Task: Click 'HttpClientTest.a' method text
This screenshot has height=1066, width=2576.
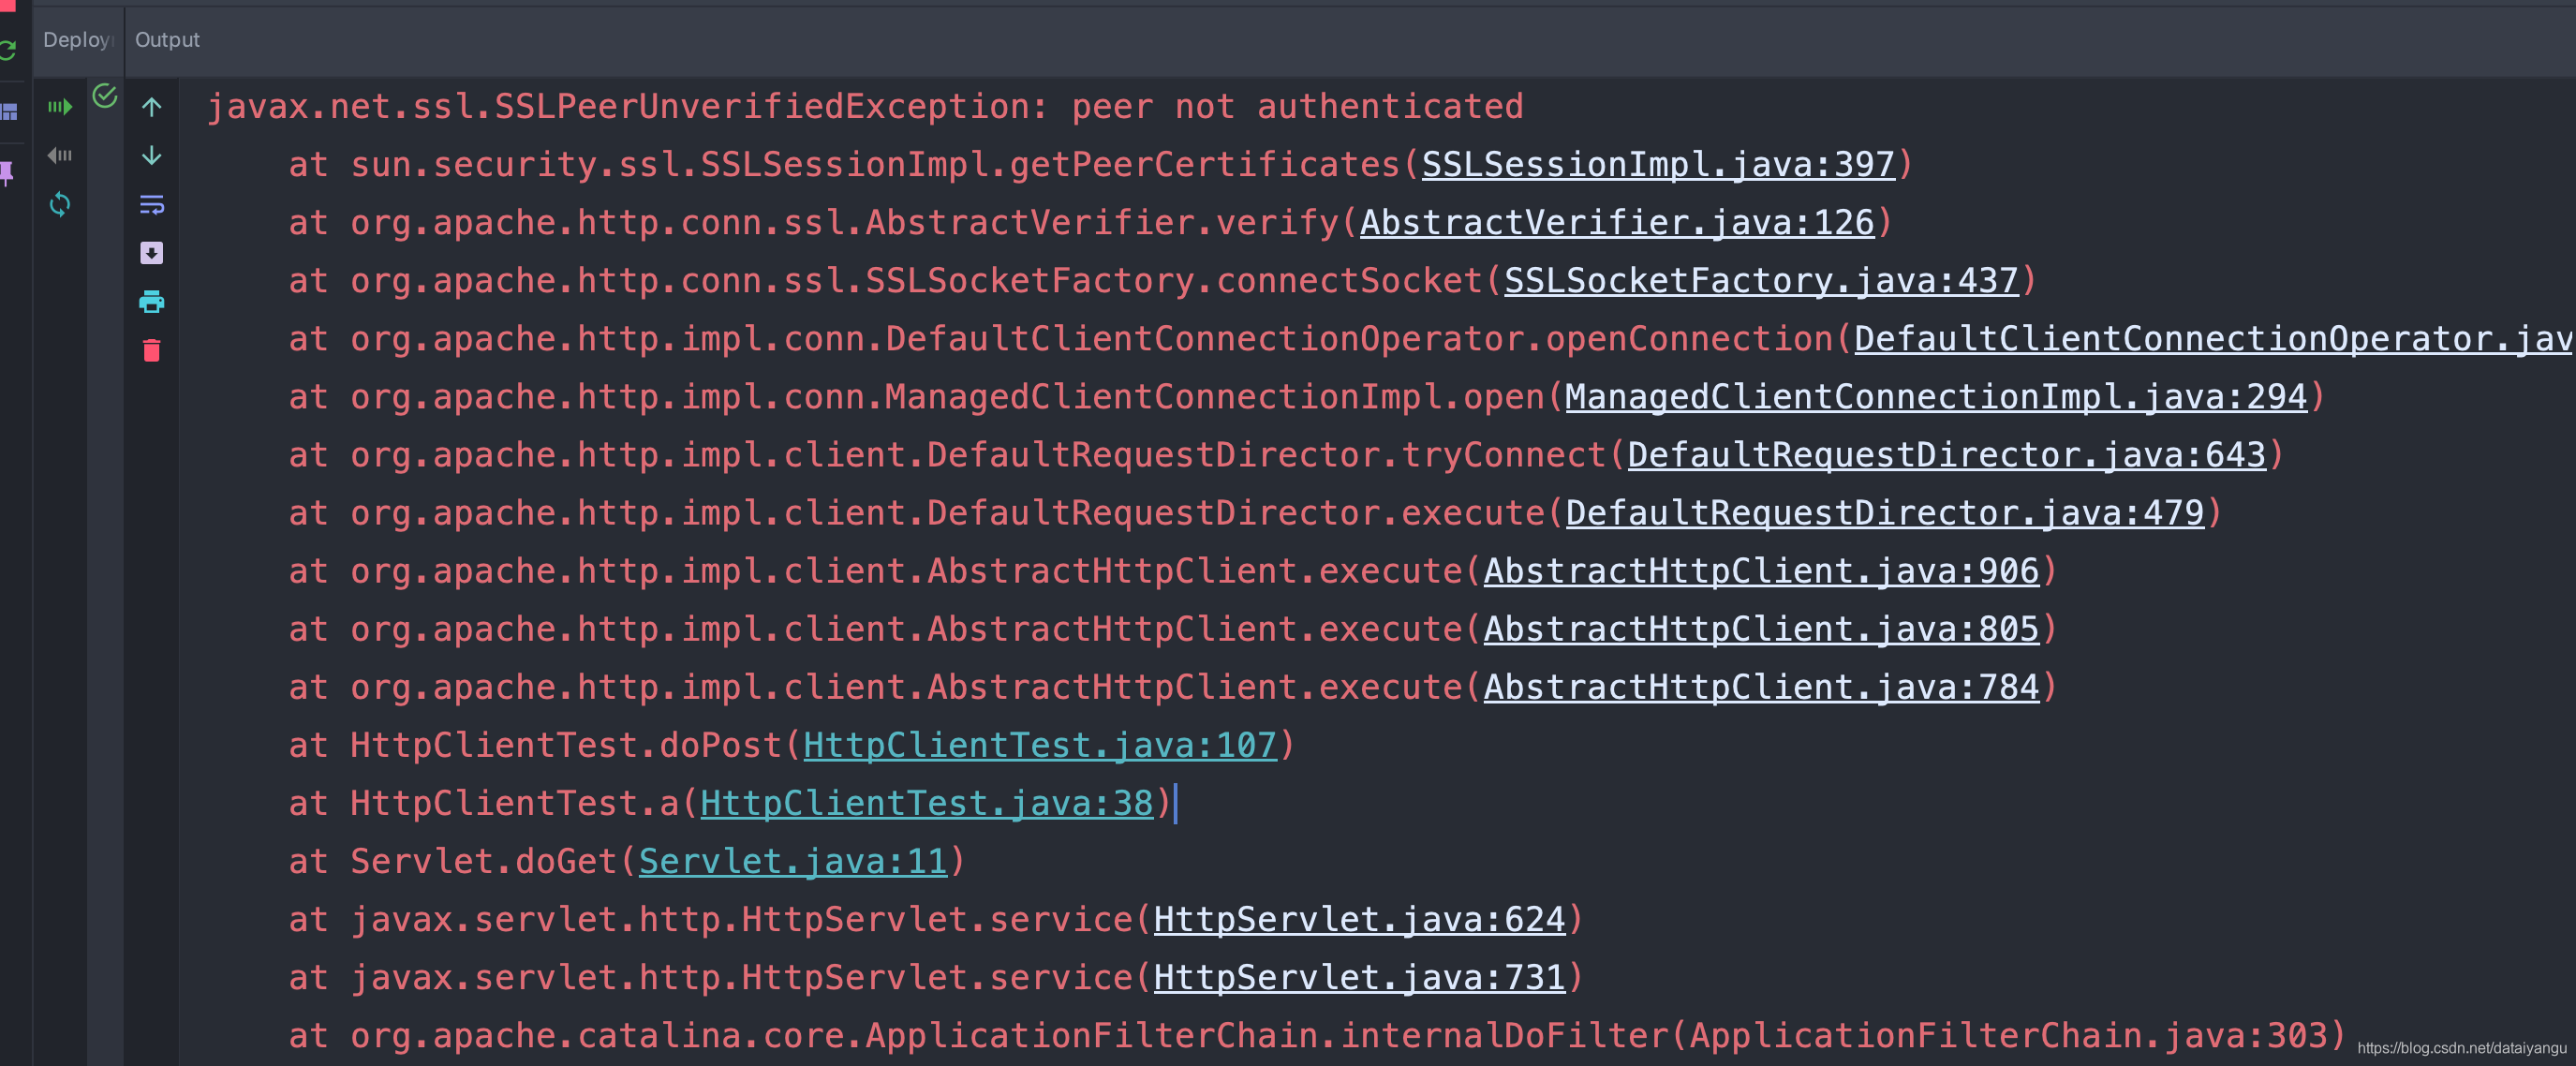Action: pyautogui.click(x=515, y=802)
